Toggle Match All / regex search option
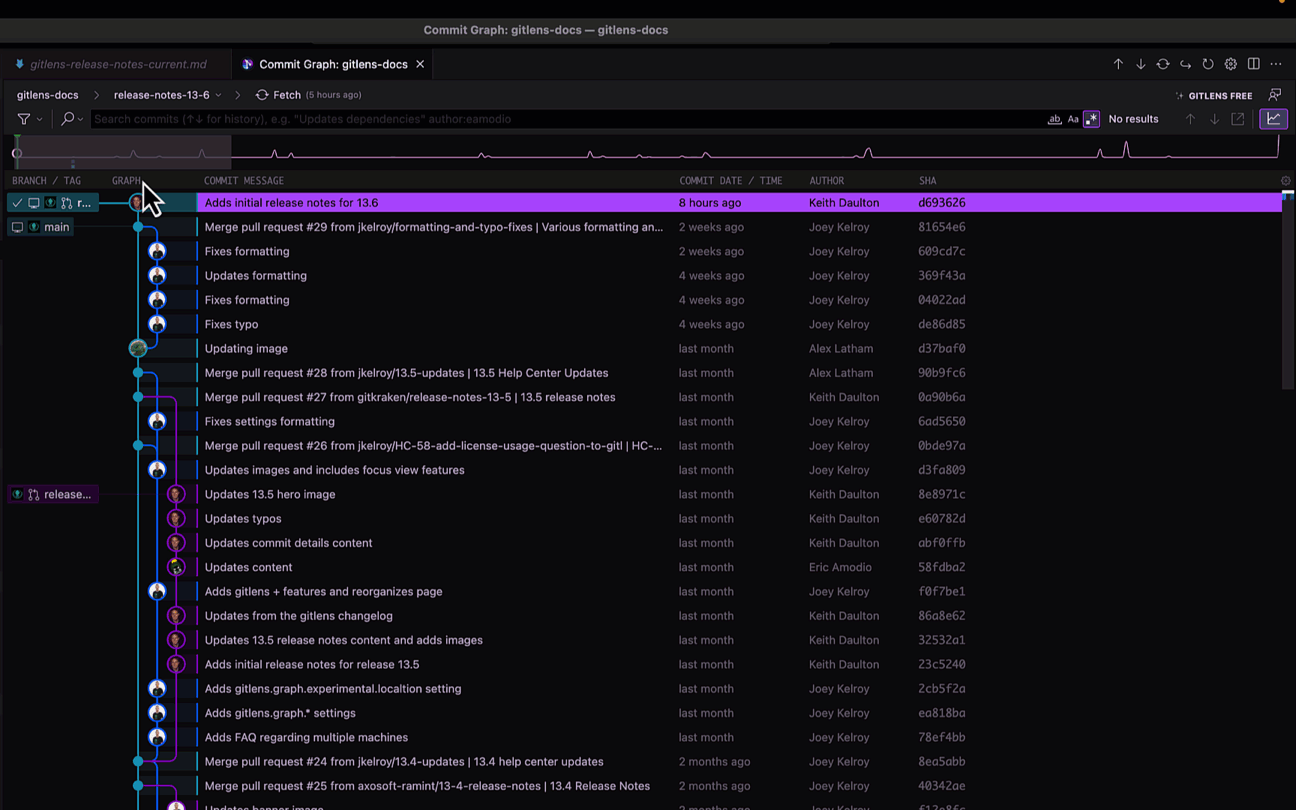 (x=1091, y=119)
